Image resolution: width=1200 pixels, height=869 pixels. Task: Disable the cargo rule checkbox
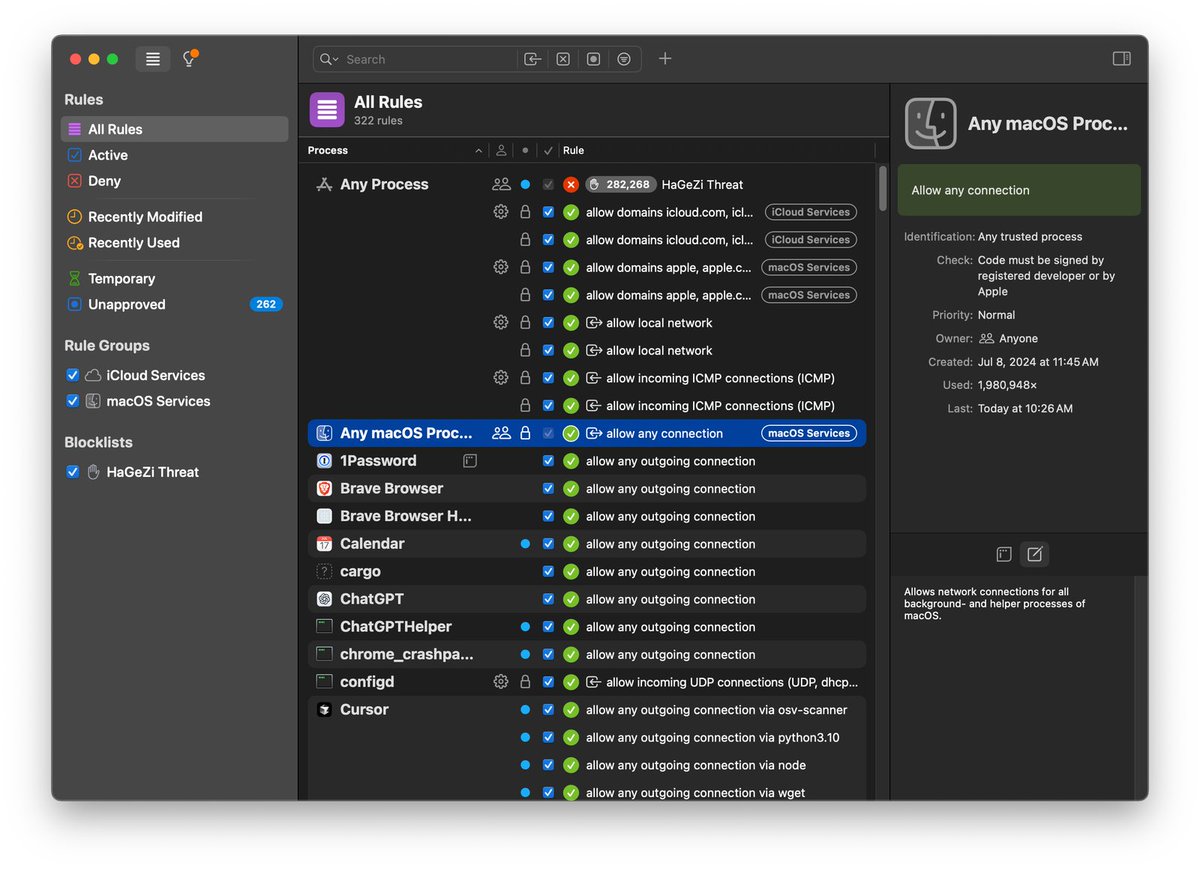click(x=548, y=572)
